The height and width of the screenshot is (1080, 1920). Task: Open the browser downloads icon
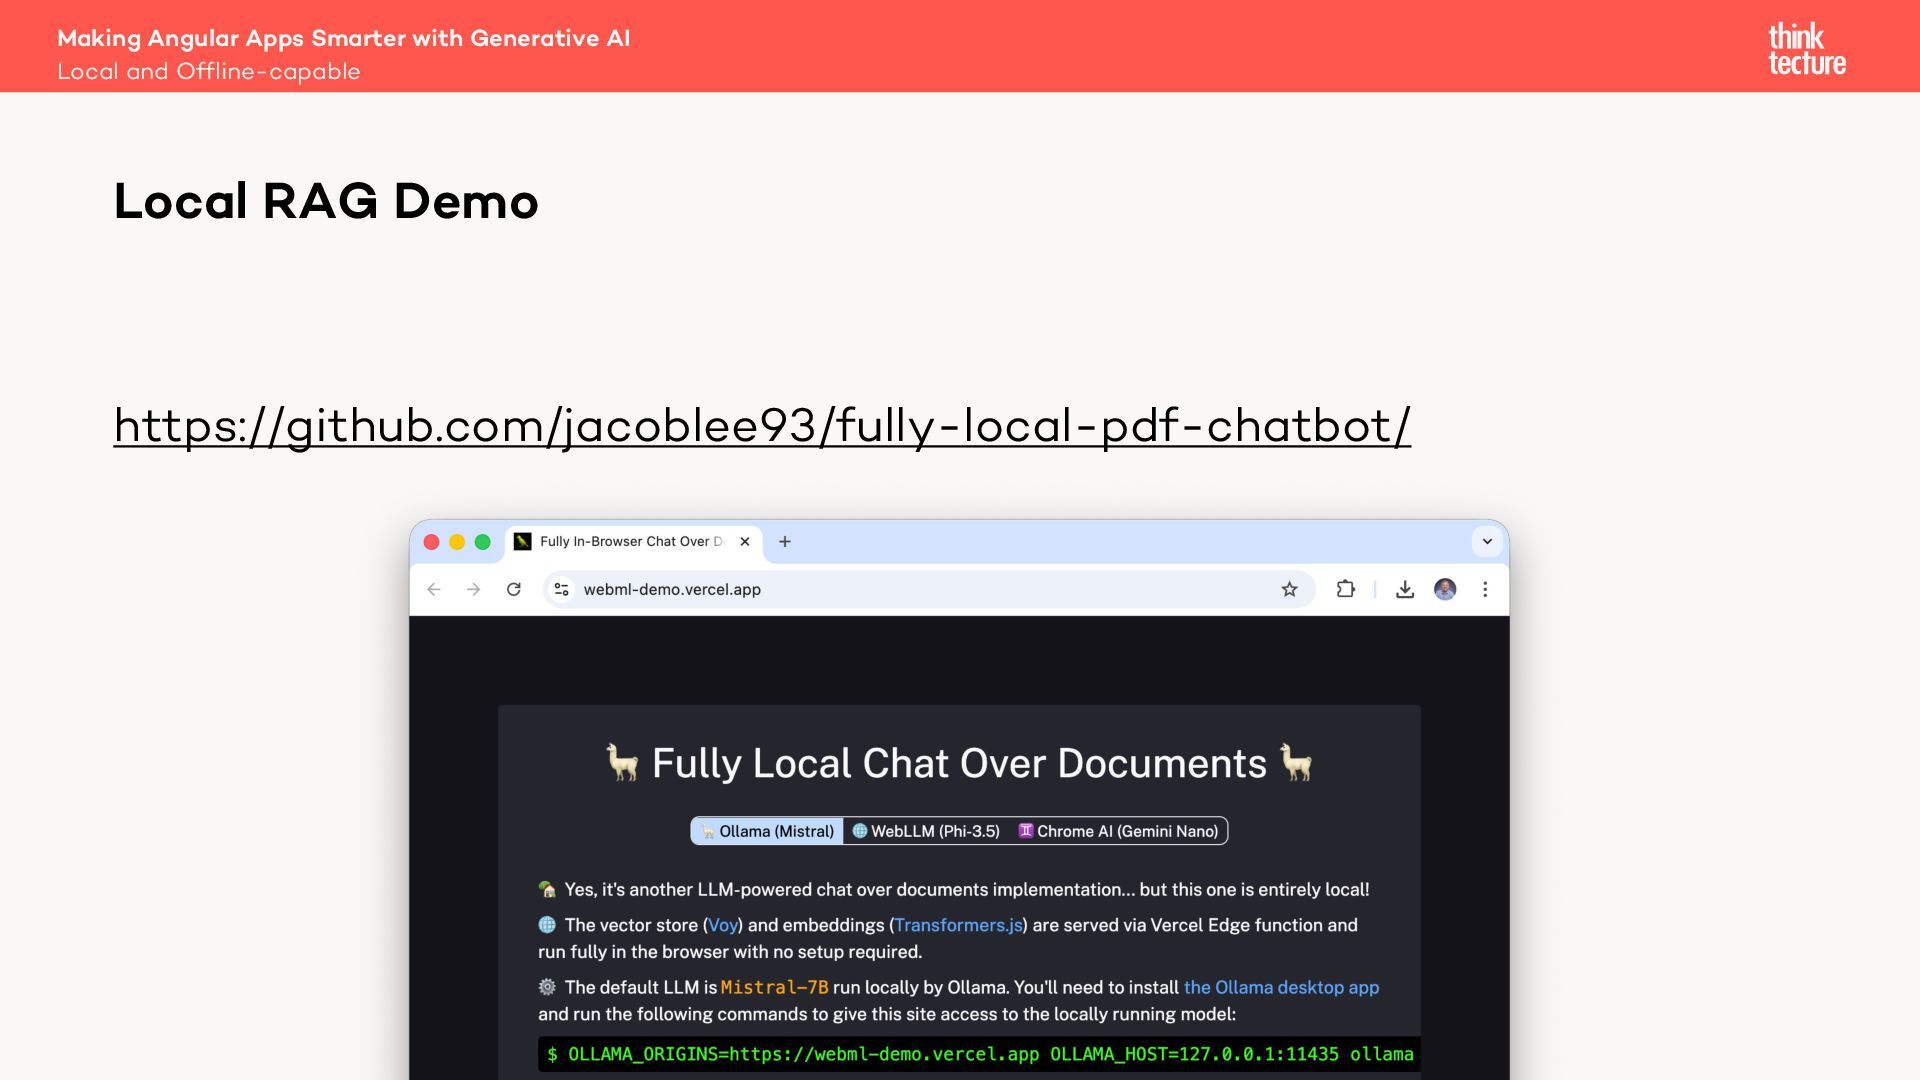(1405, 590)
